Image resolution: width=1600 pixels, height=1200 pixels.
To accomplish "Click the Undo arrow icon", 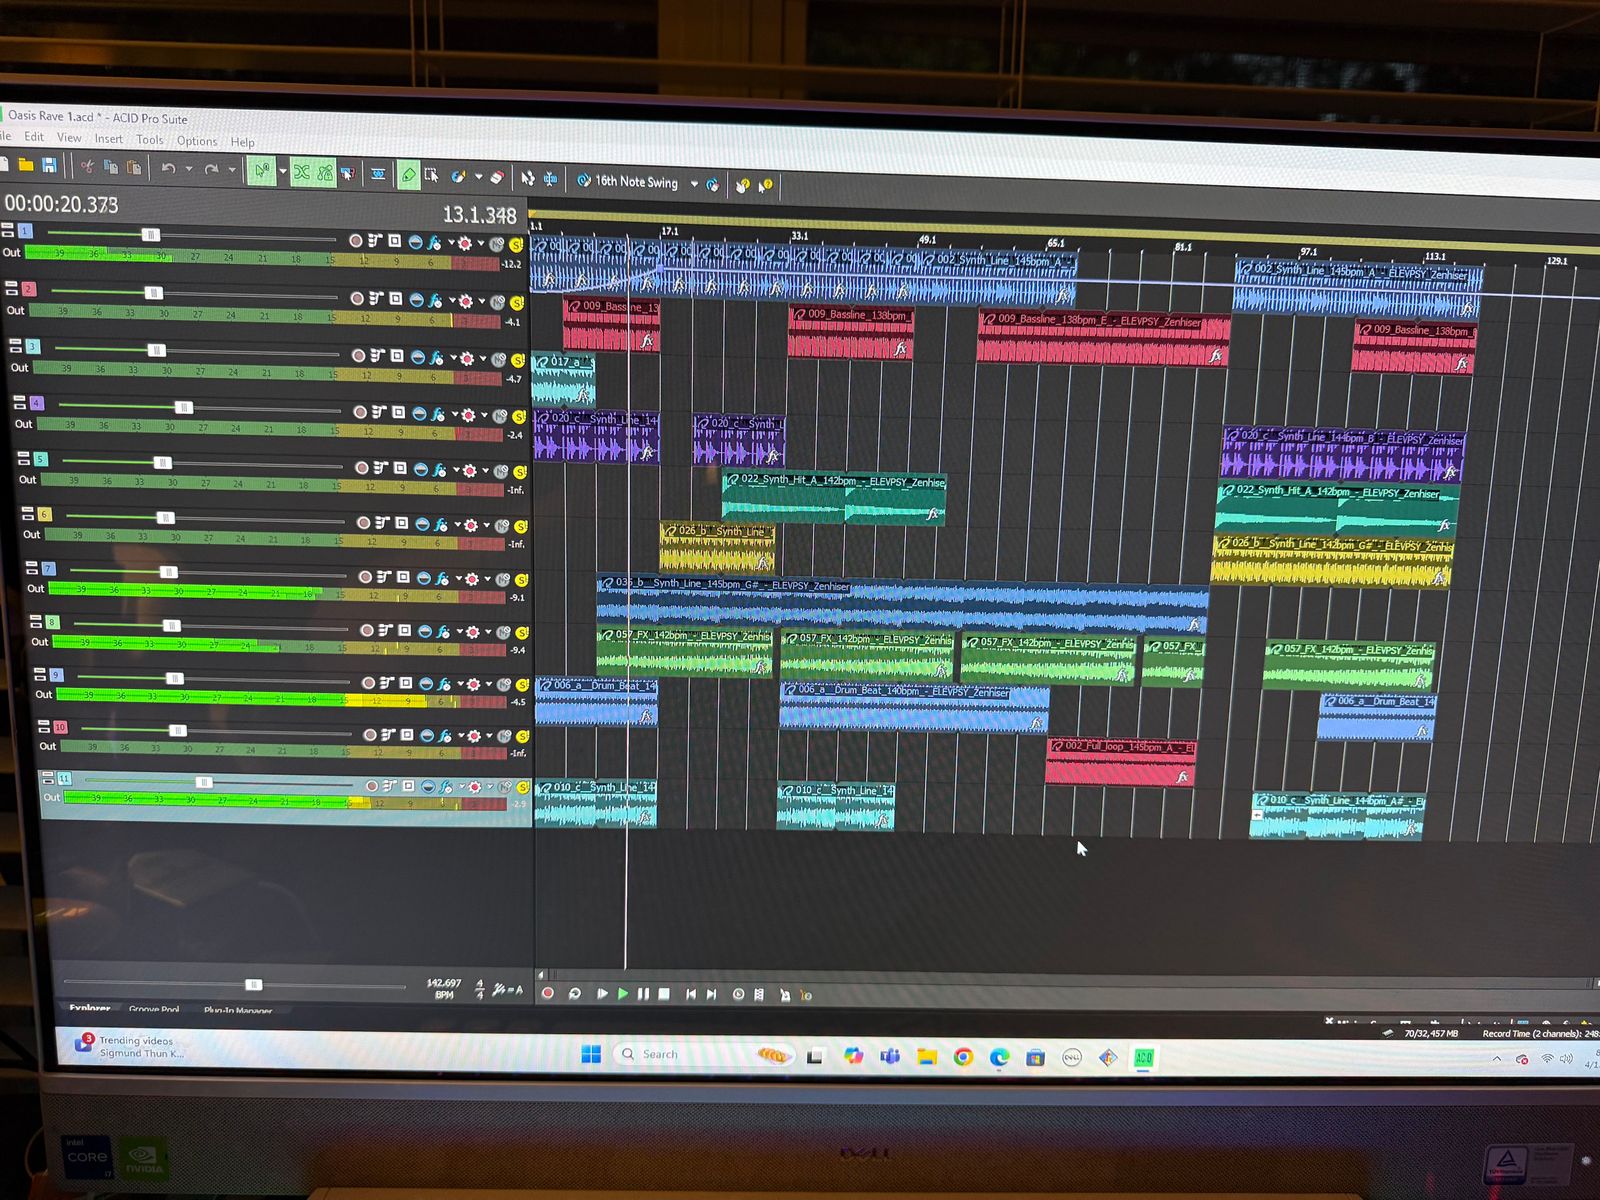I will [168, 168].
